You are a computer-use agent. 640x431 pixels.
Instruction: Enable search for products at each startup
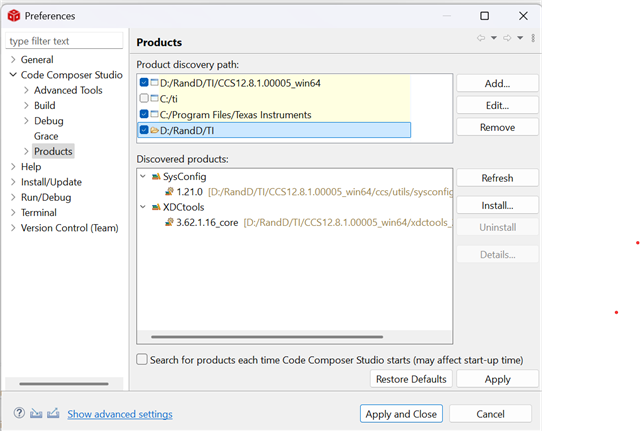pos(142,359)
